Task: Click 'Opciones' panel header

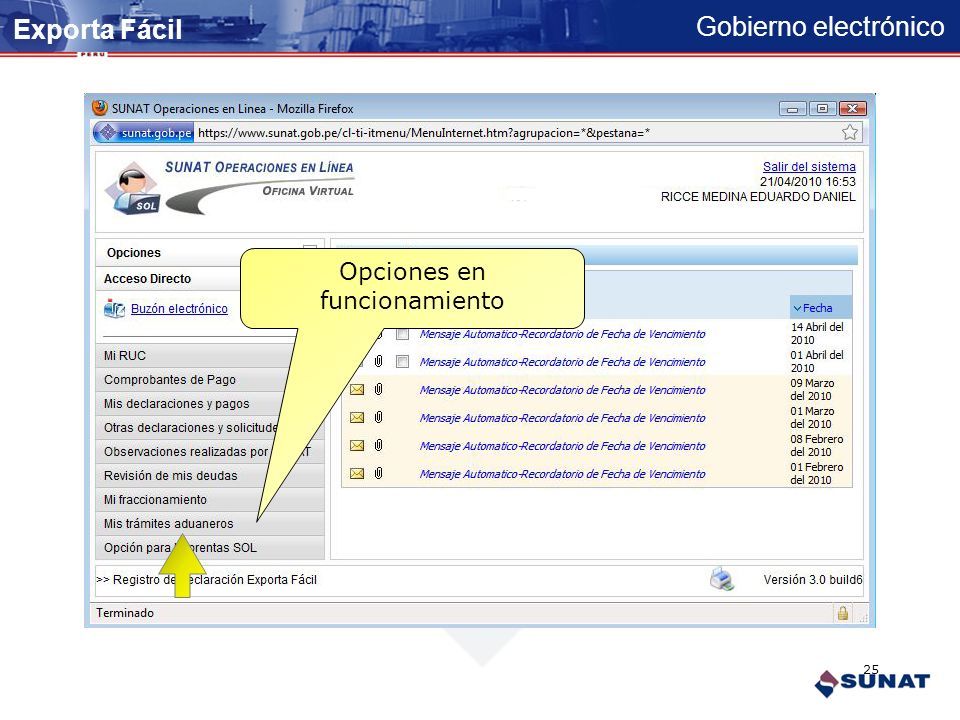Action: coord(133,253)
